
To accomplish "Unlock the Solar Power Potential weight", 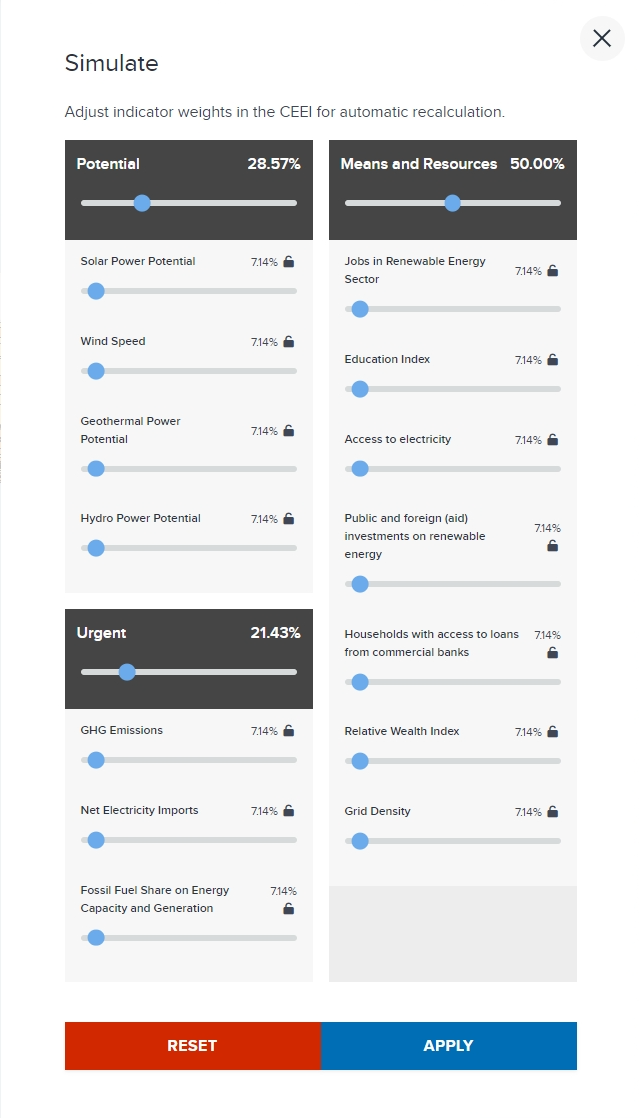I will [x=288, y=261].
